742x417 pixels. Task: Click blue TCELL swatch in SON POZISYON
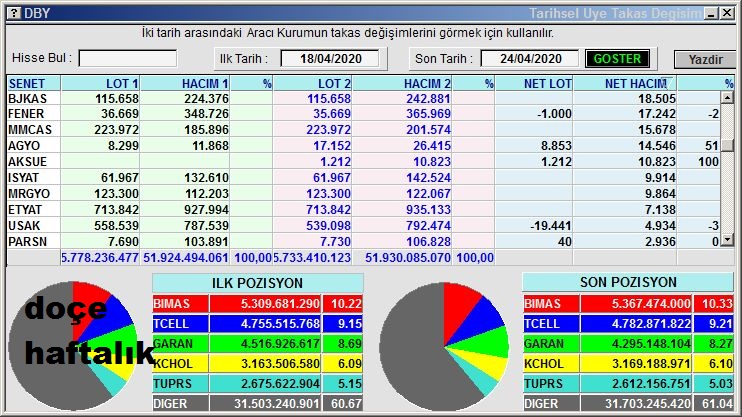551,324
